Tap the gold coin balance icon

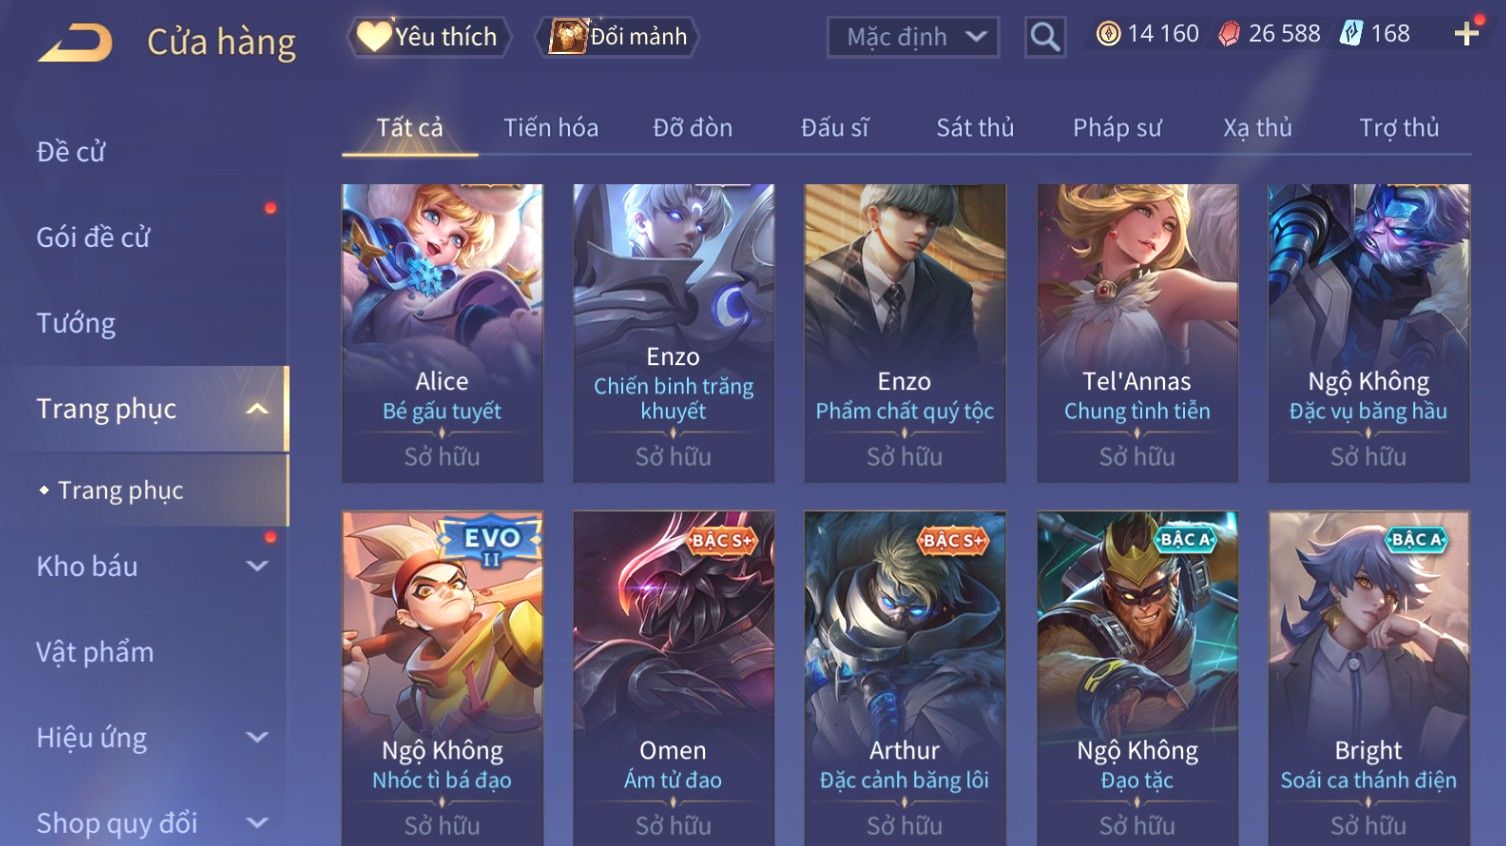coord(1108,34)
